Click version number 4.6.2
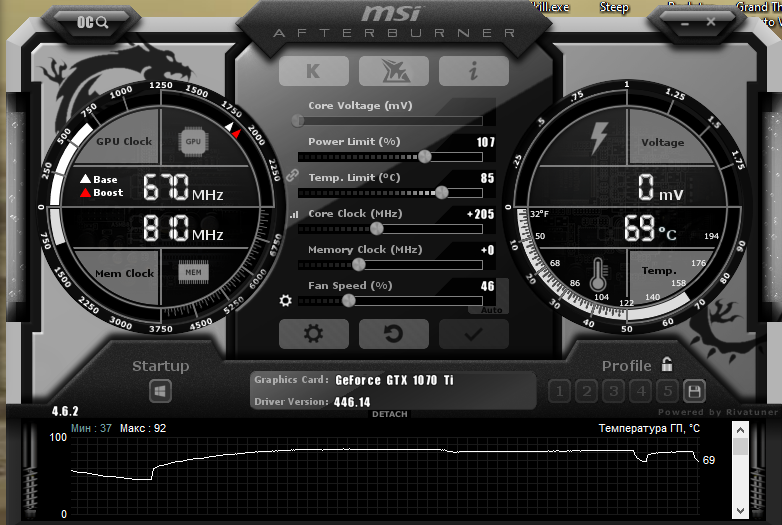 [65, 411]
